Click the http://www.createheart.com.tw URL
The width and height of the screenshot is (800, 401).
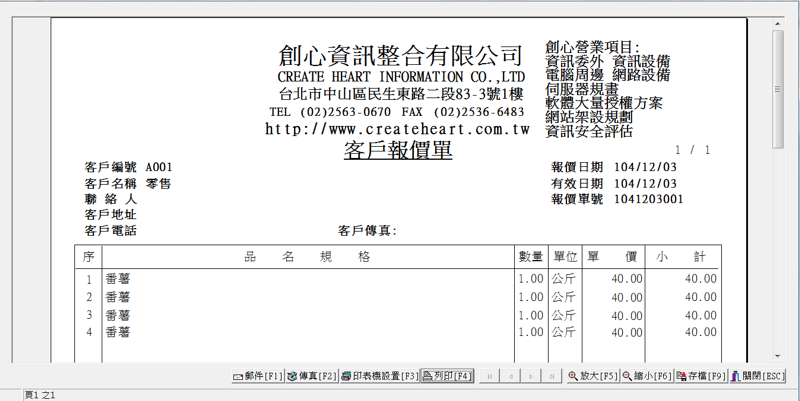pos(397,129)
